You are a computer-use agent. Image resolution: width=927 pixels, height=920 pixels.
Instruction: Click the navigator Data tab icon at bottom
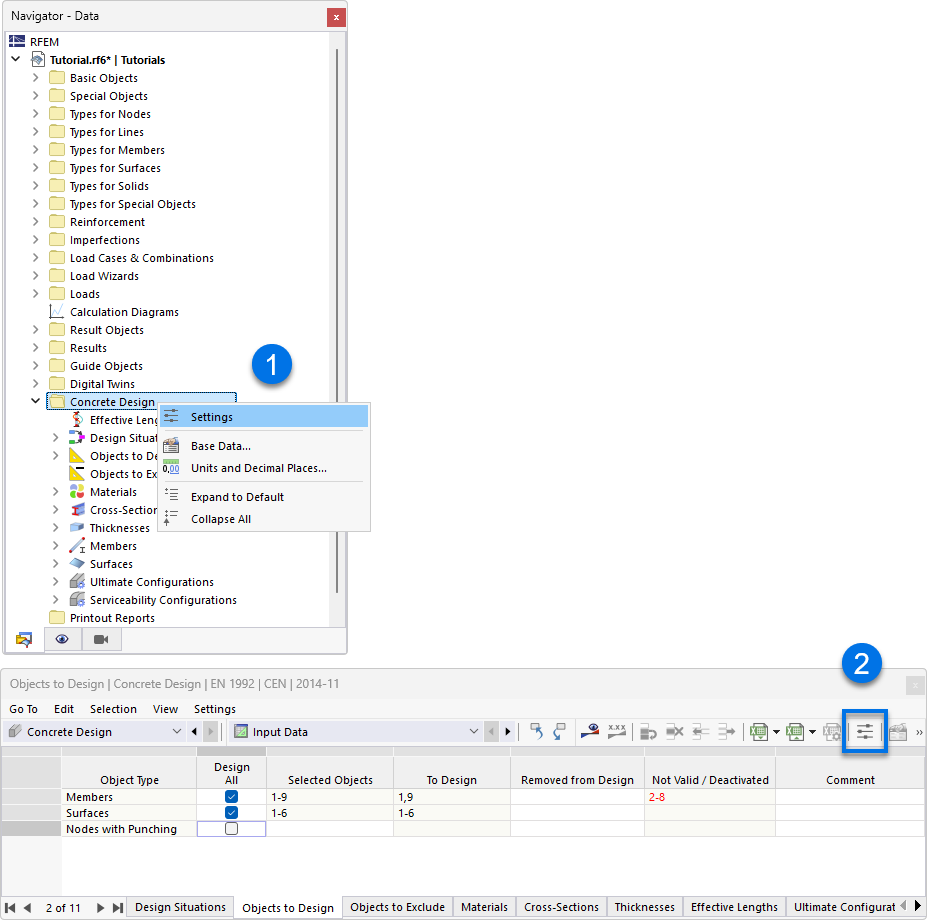click(24, 639)
